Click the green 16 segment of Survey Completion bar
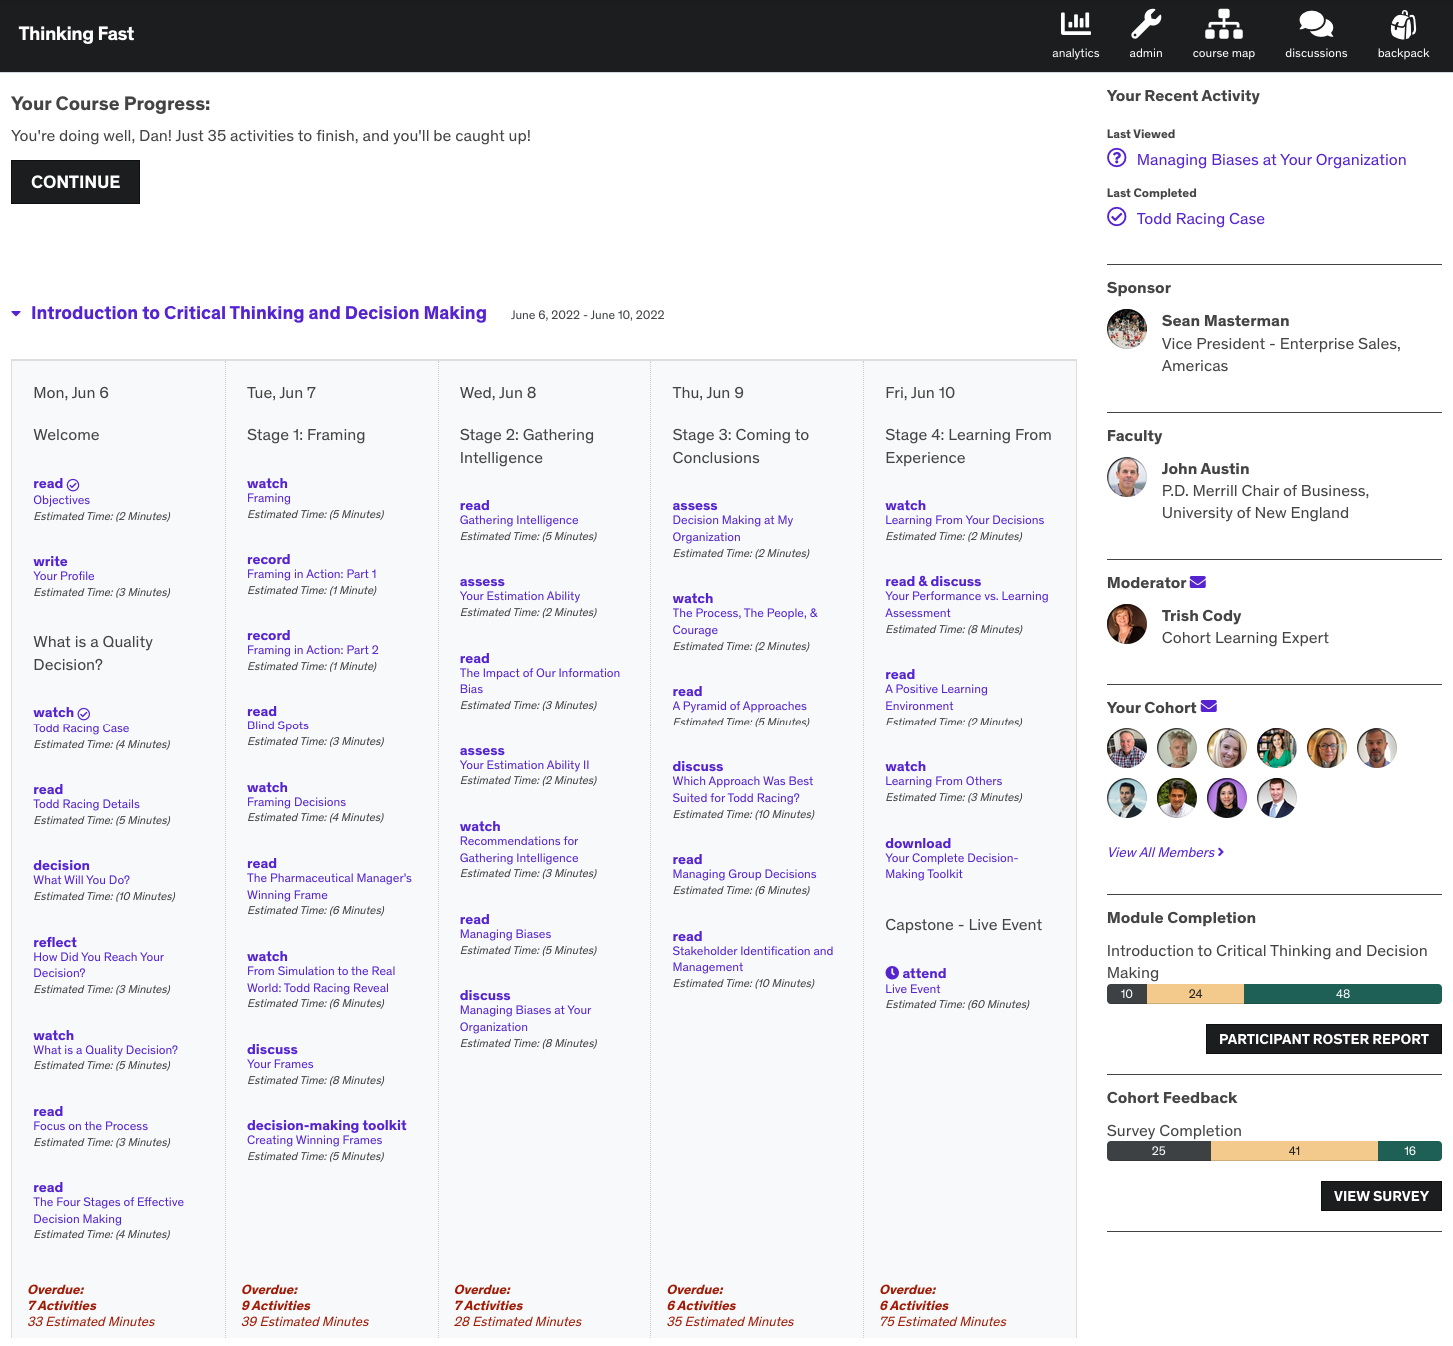1453x1346 pixels. (x=1410, y=1151)
